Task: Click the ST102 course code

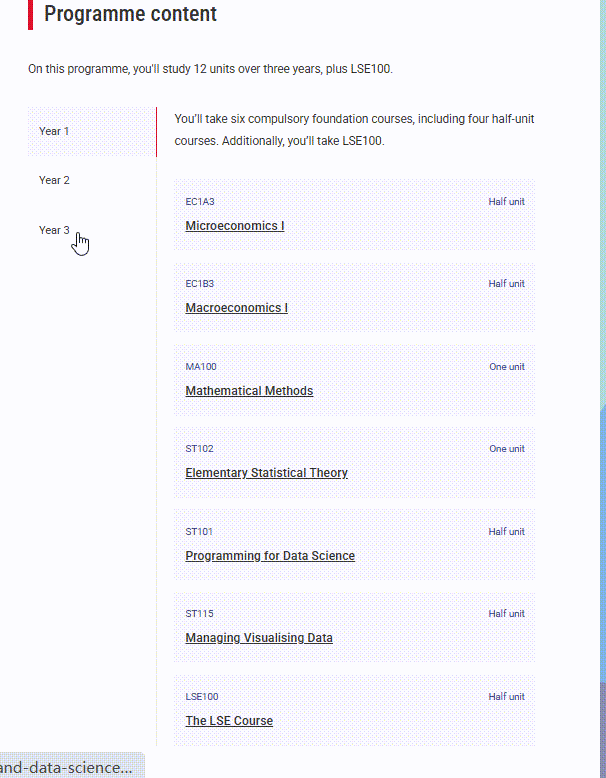Action: pyautogui.click(x=200, y=449)
